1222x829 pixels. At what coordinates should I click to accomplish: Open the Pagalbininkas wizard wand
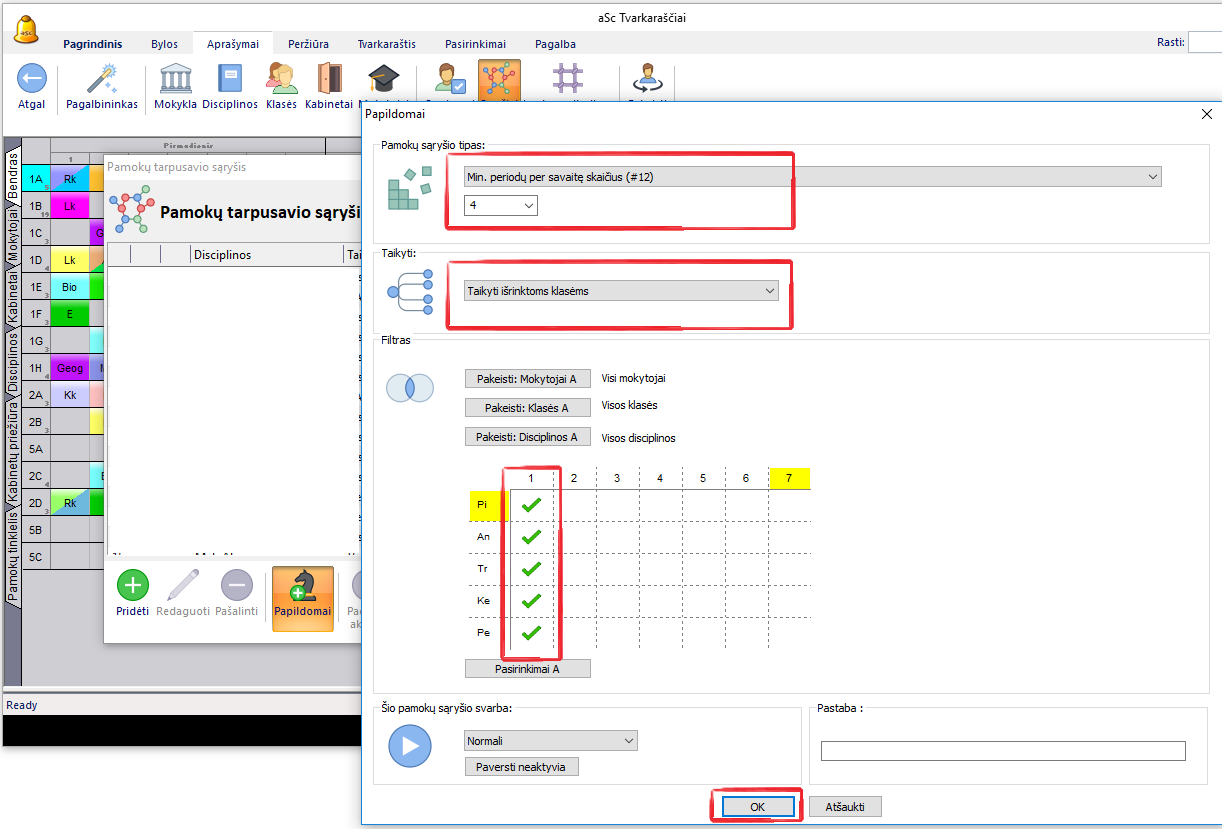pyautogui.click(x=102, y=79)
